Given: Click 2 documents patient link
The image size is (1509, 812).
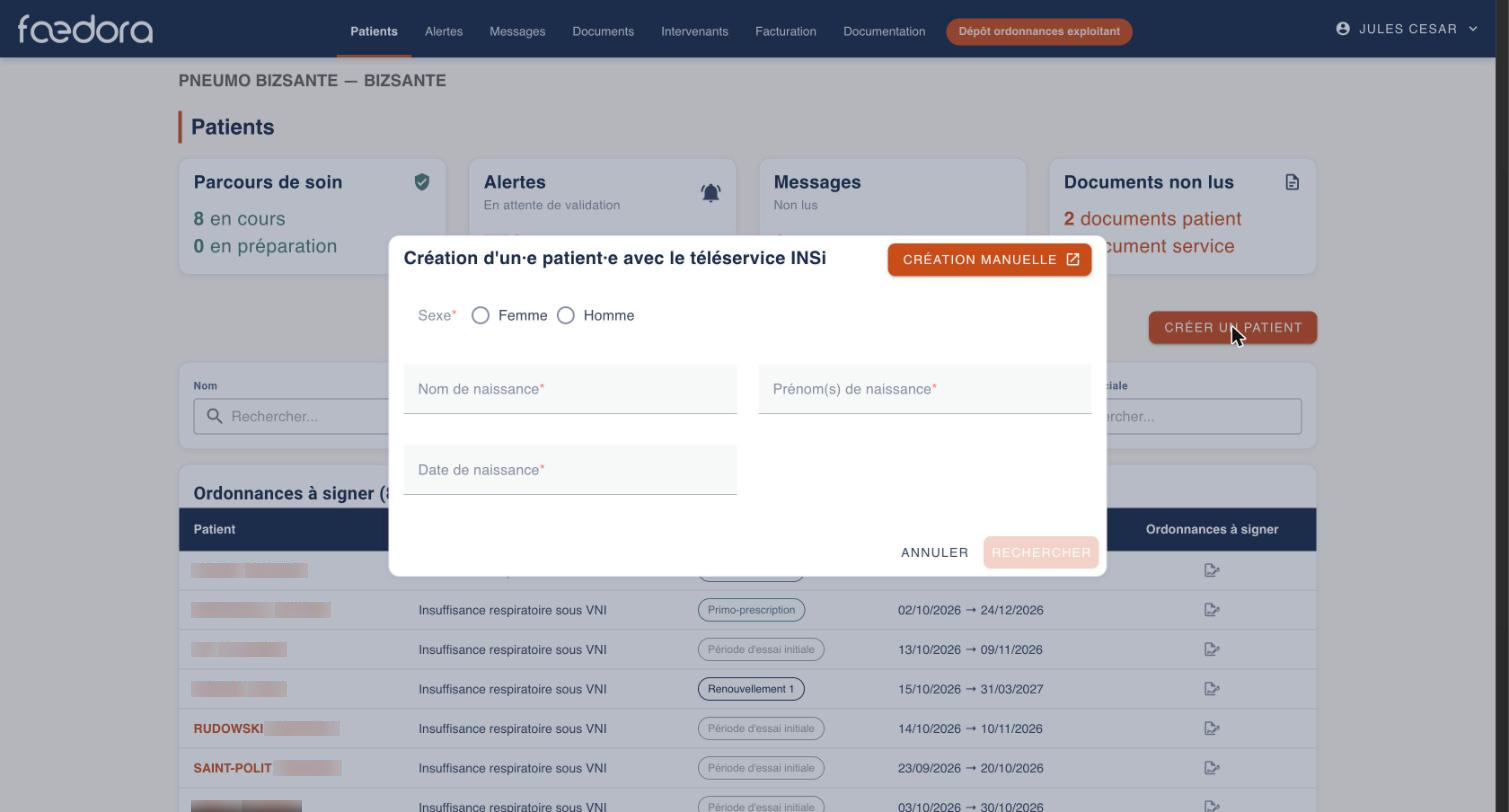Looking at the screenshot, I should coord(1152,219).
